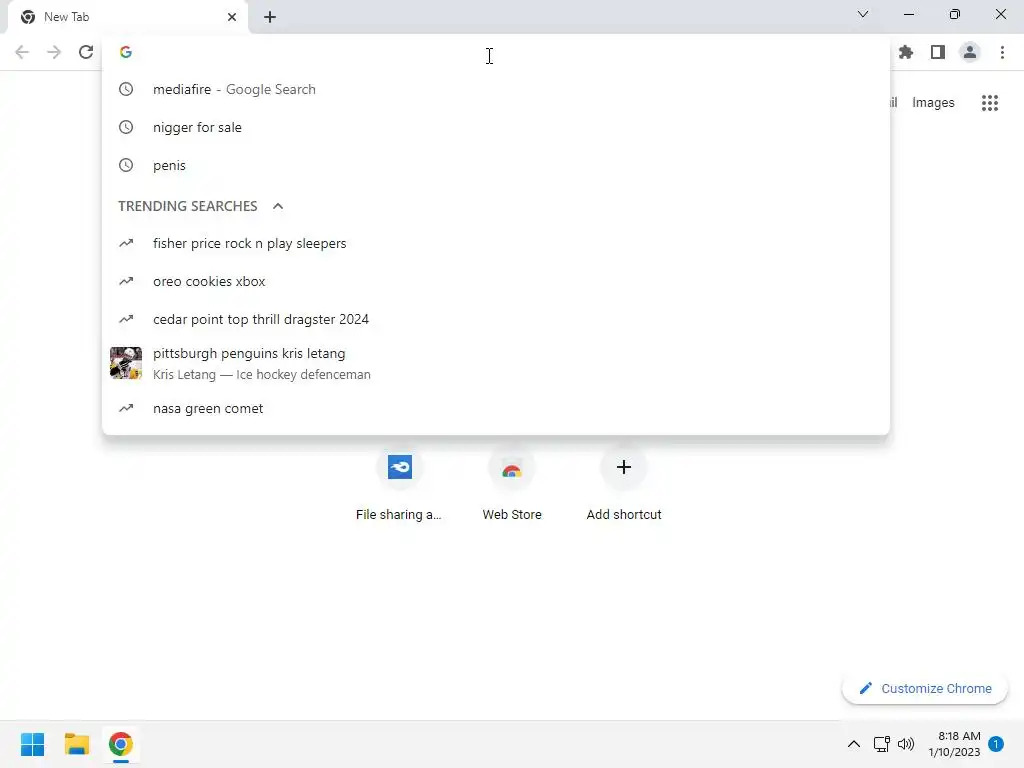Click the trending icon beside 'cedar point top thrill dragster 2024'
Viewport: 1024px width, 768px height.
click(126, 319)
